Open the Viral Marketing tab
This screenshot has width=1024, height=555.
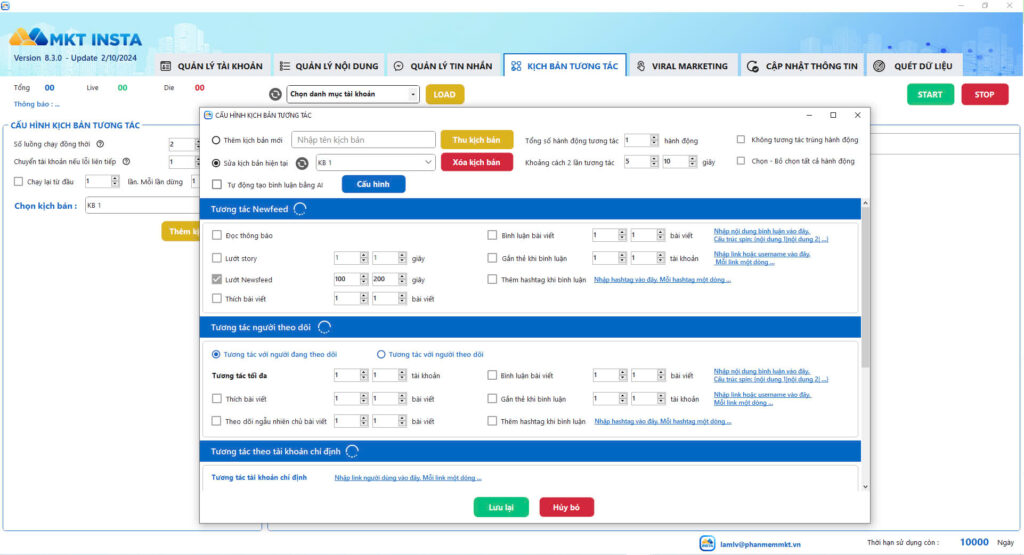coord(682,66)
